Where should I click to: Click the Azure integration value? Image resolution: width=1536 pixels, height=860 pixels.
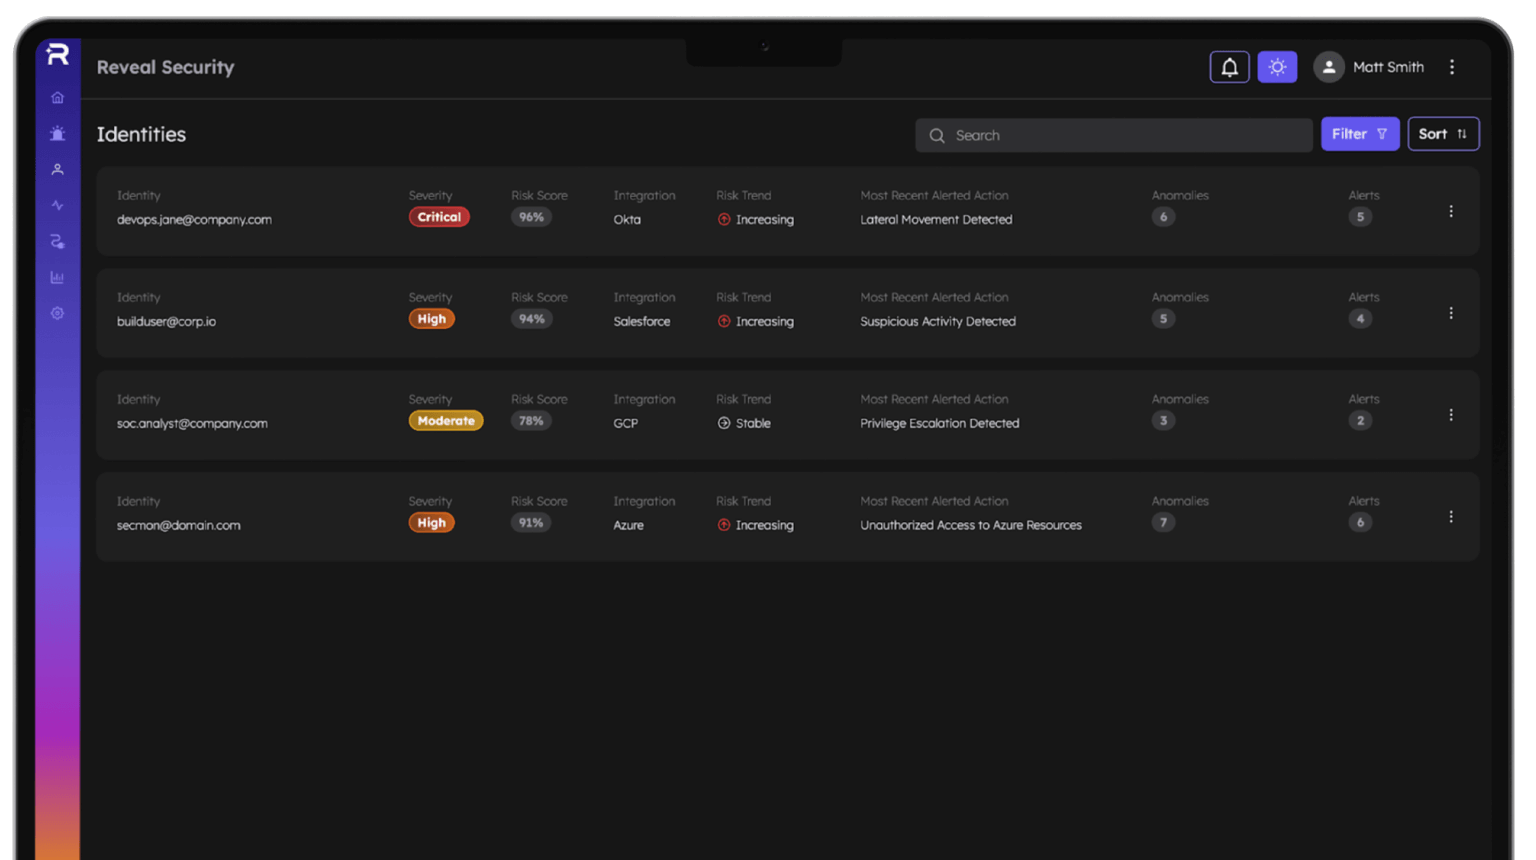pyautogui.click(x=629, y=526)
